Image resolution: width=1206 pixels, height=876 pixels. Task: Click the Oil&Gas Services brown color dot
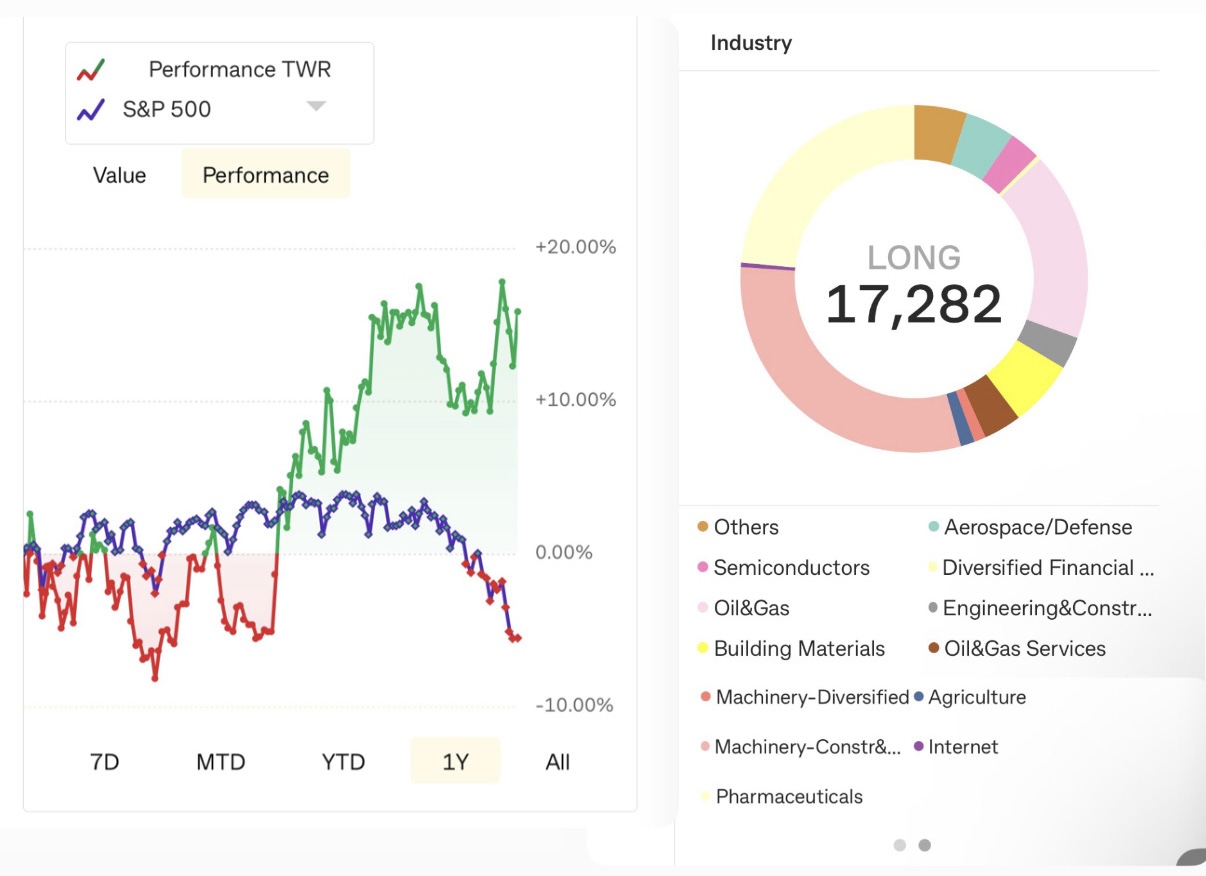pos(934,649)
